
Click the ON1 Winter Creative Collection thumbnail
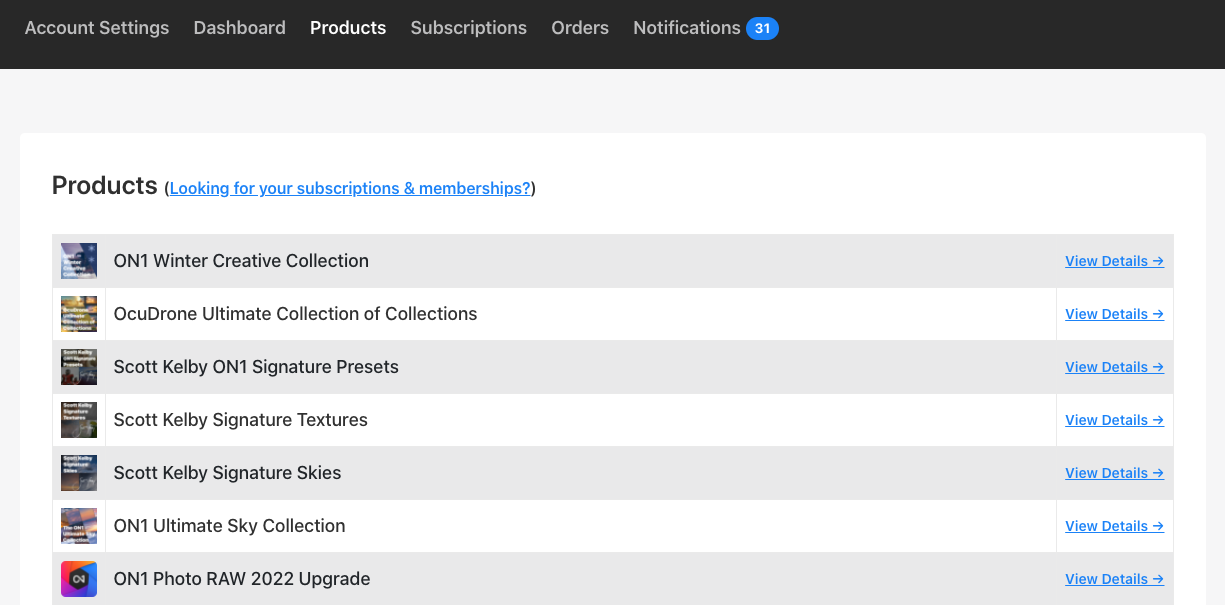point(79,261)
